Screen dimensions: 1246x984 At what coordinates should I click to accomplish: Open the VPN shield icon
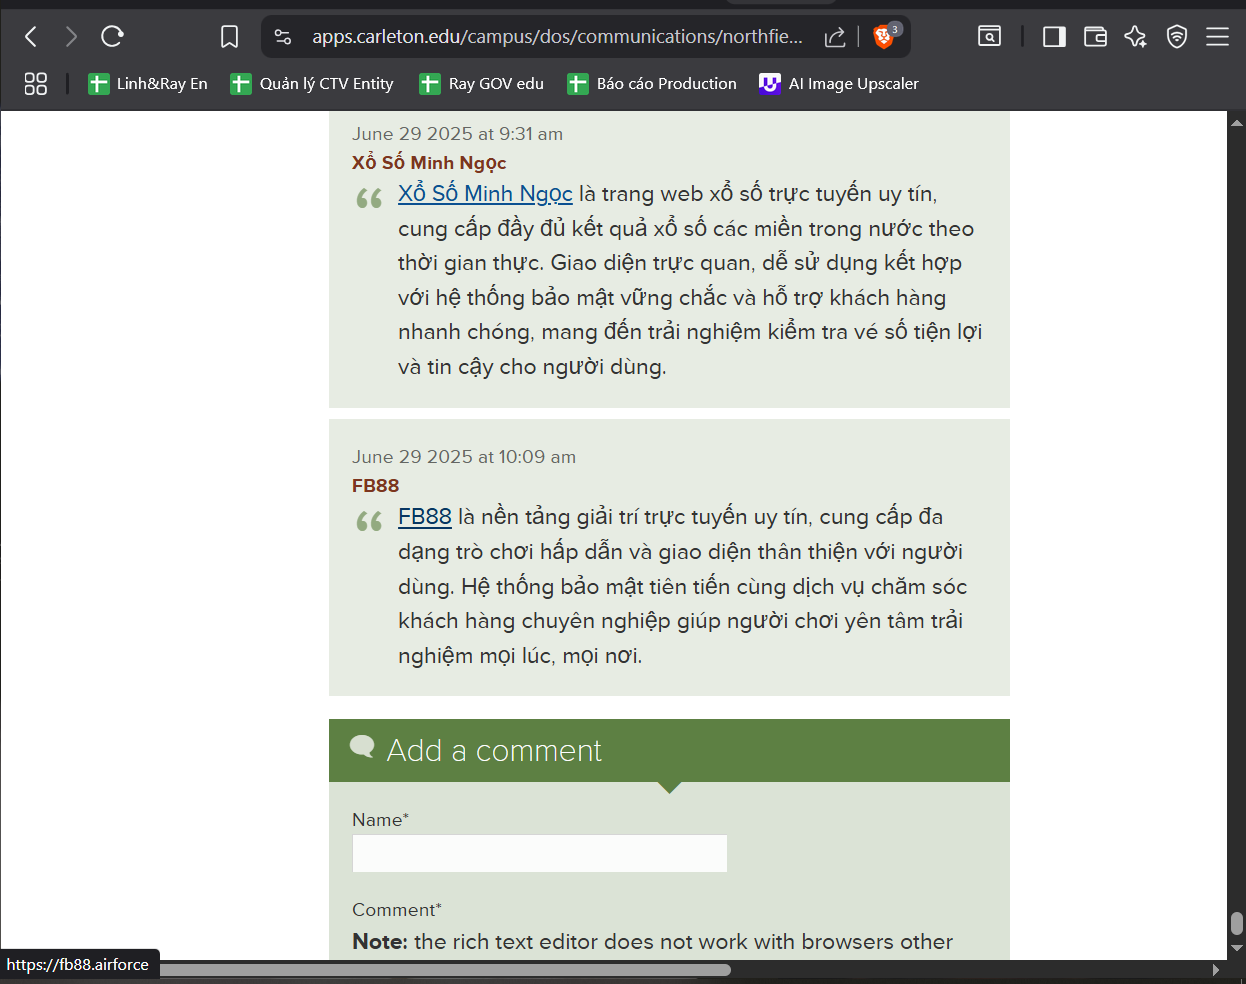click(x=1177, y=37)
